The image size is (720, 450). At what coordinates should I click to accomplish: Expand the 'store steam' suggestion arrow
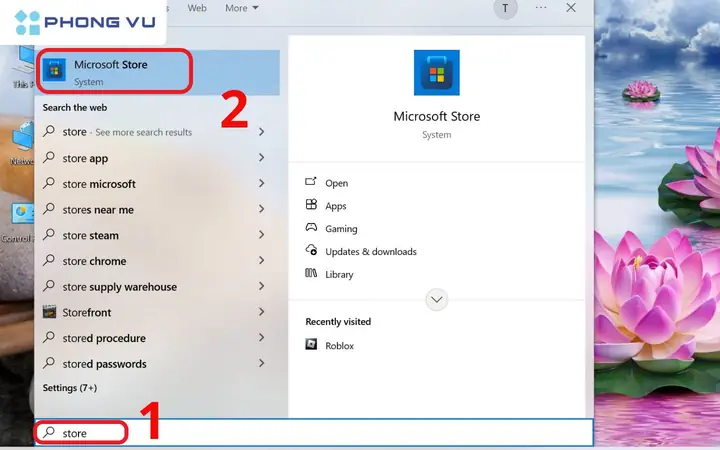click(261, 235)
